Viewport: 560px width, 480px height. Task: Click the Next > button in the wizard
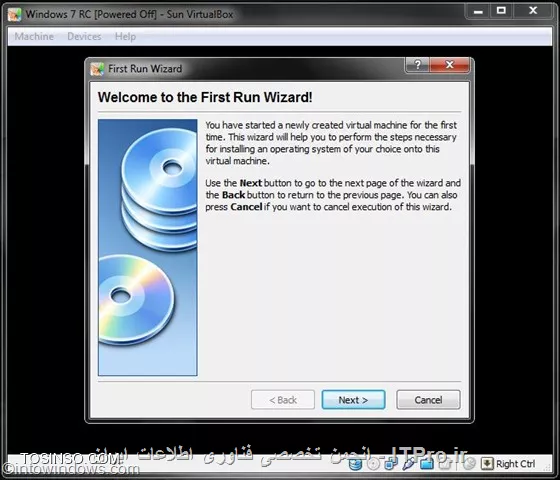click(353, 400)
